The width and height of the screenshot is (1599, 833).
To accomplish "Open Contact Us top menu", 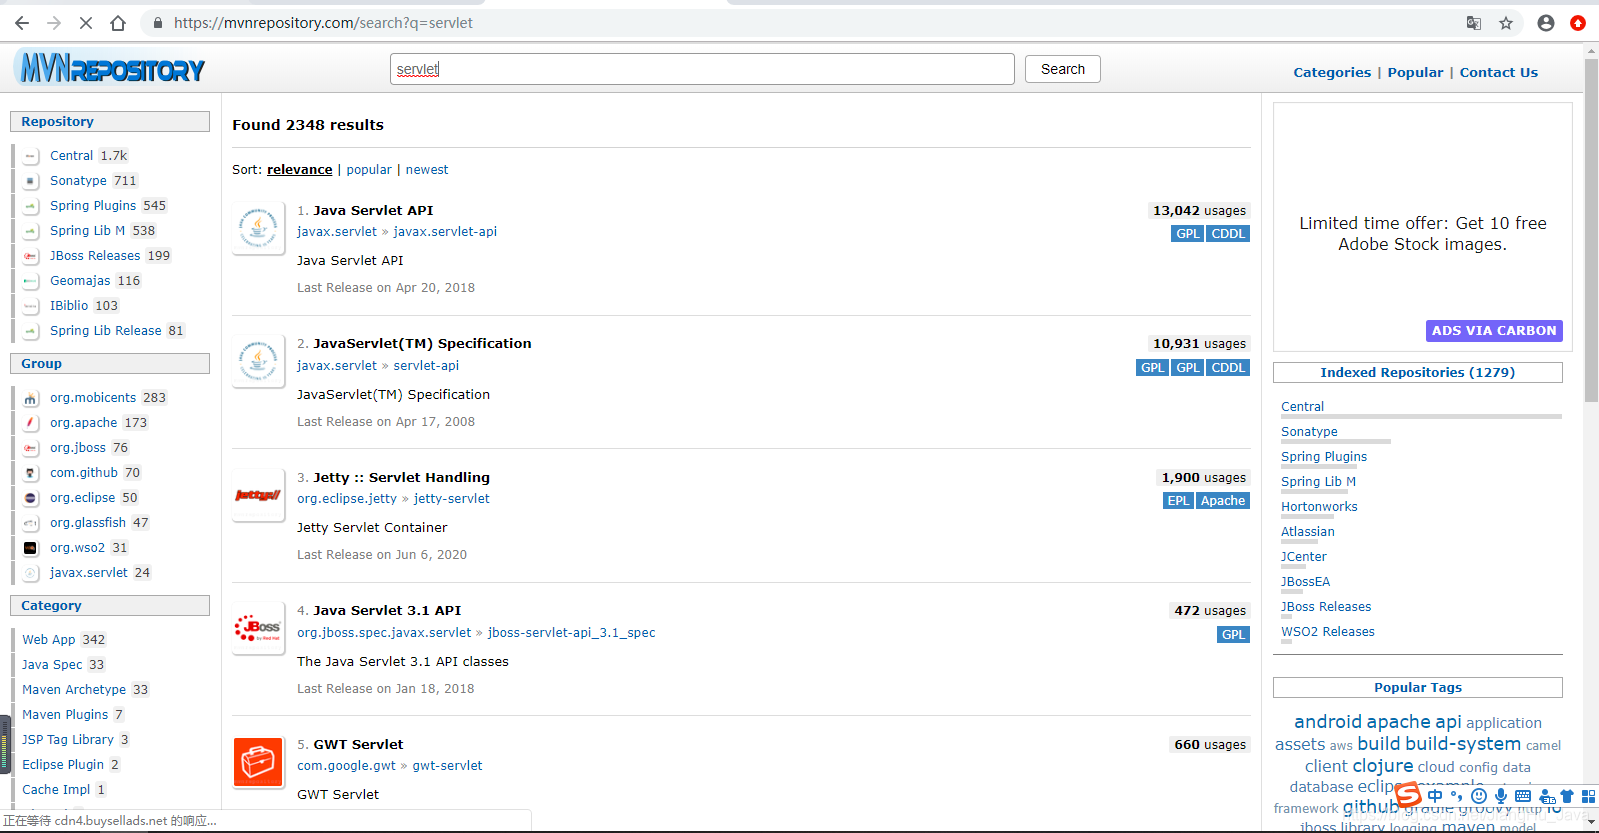I will click(x=1499, y=72).
